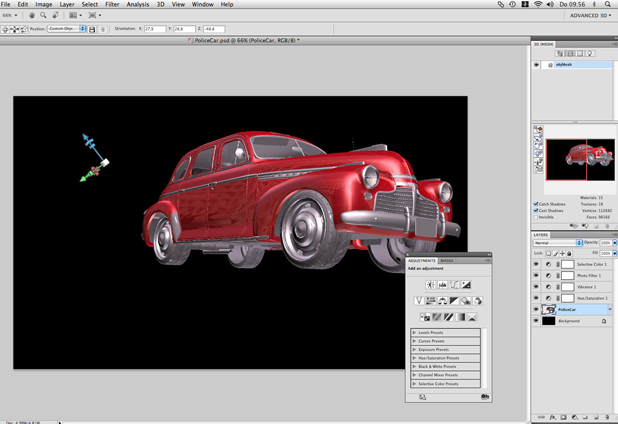Save the current 3D position preset
618x424 pixels.
92,29
